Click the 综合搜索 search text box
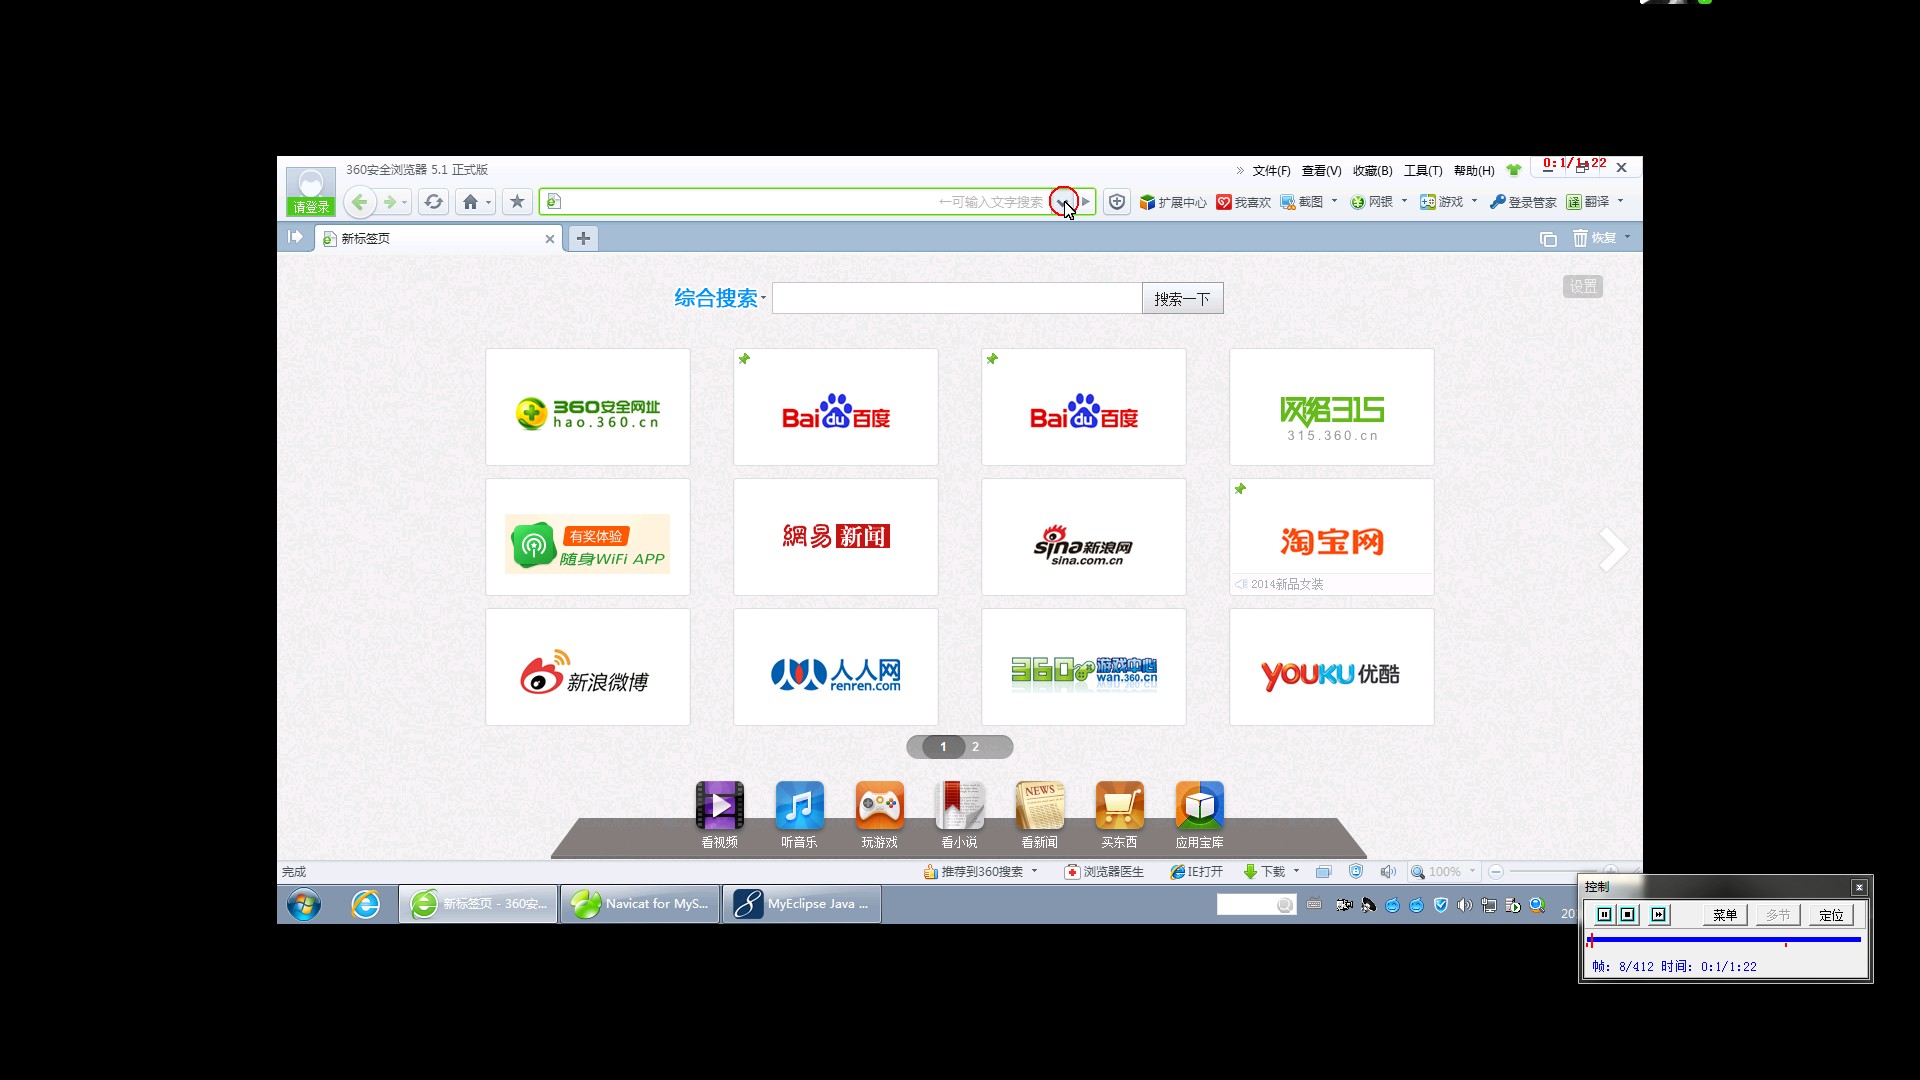Viewport: 1920px width, 1080px height. point(957,298)
